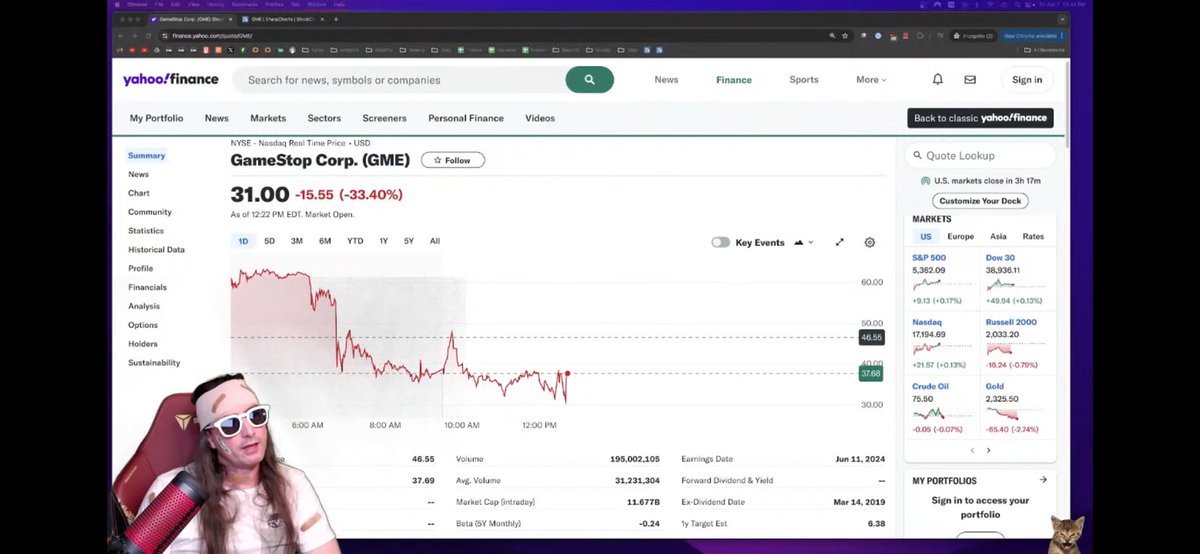Open the News link in top header
This screenshot has width=1200, height=554.
(x=666, y=80)
